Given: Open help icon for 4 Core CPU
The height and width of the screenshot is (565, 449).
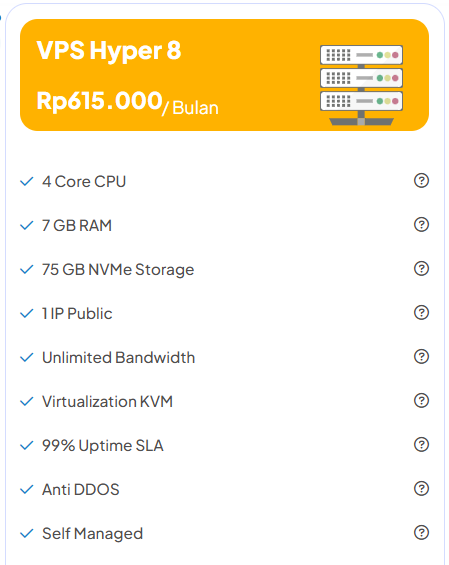Looking at the screenshot, I should [421, 181].
